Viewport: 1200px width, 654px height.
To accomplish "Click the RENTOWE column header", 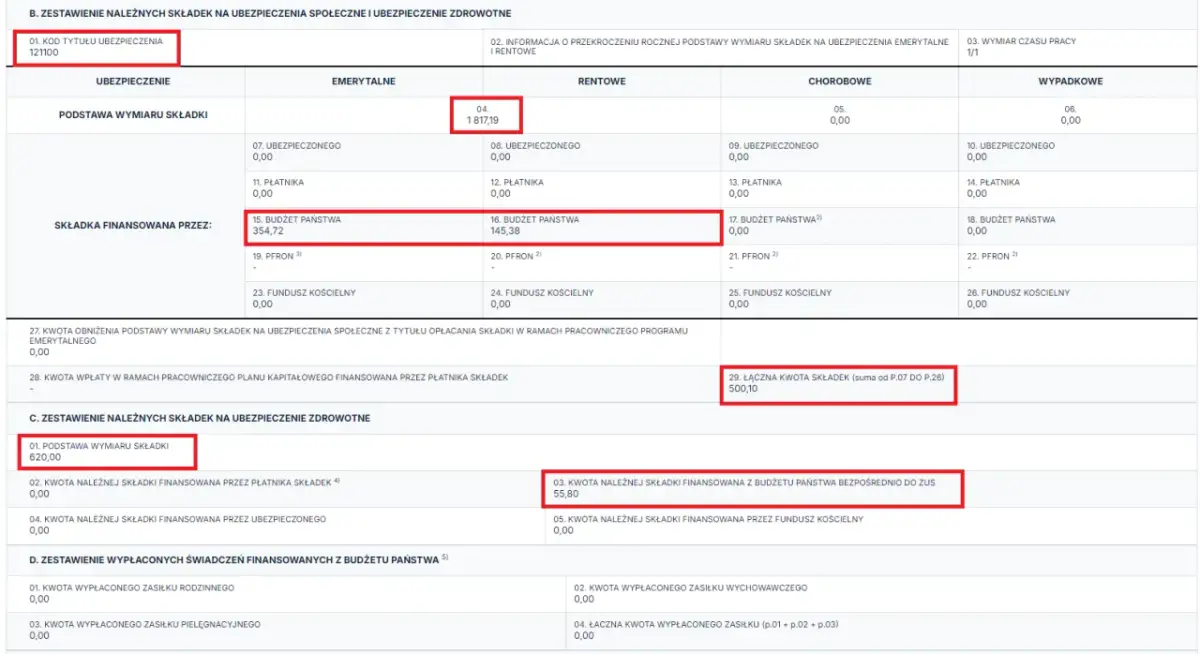I will (x=601, y=81).
